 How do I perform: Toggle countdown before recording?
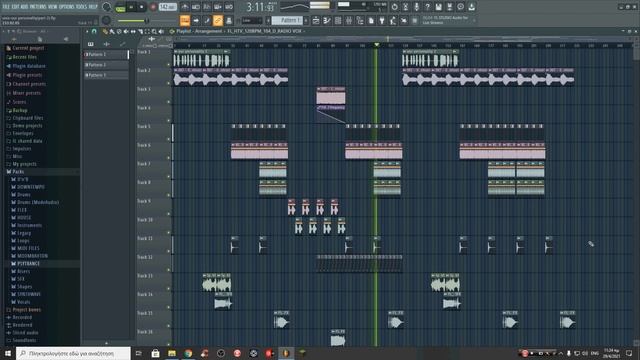207,7
